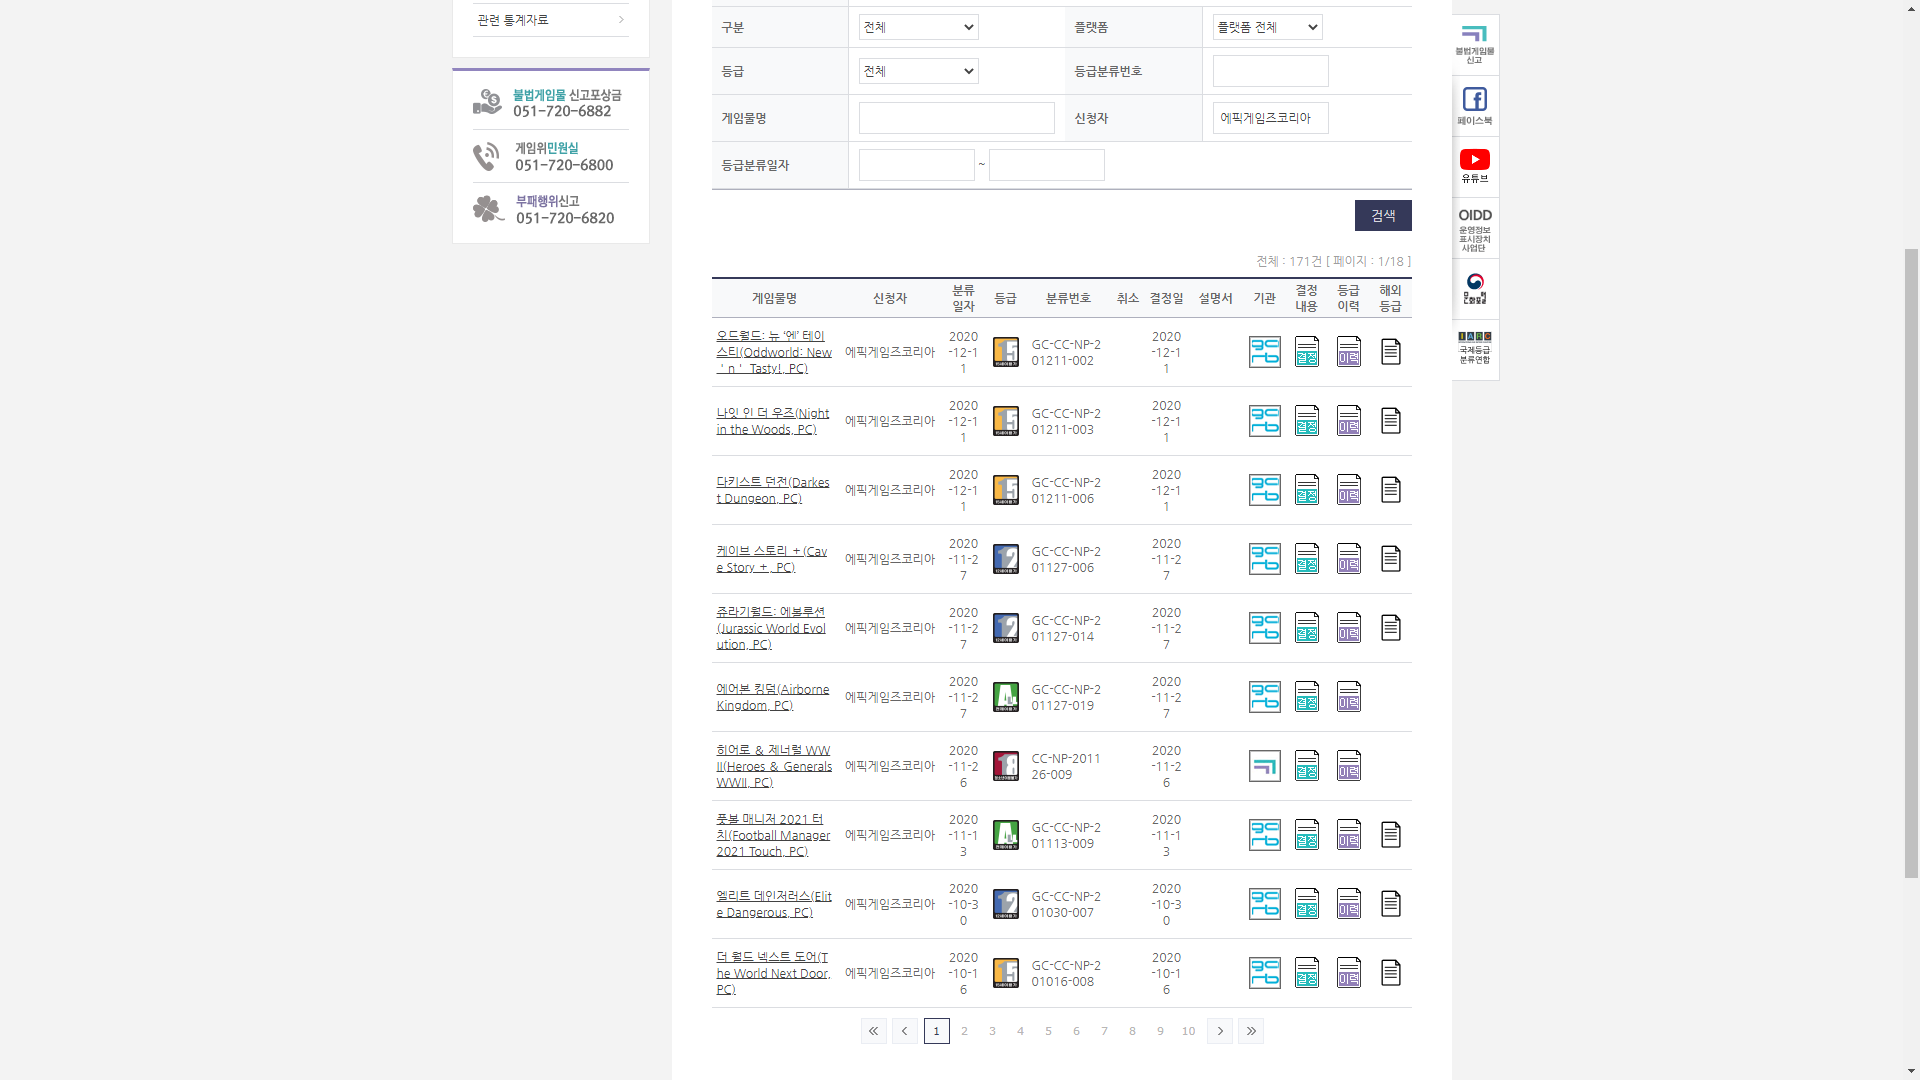Open decision document for Cave Story+ row
The image size is (1920, 1080).
point(1306,559)
